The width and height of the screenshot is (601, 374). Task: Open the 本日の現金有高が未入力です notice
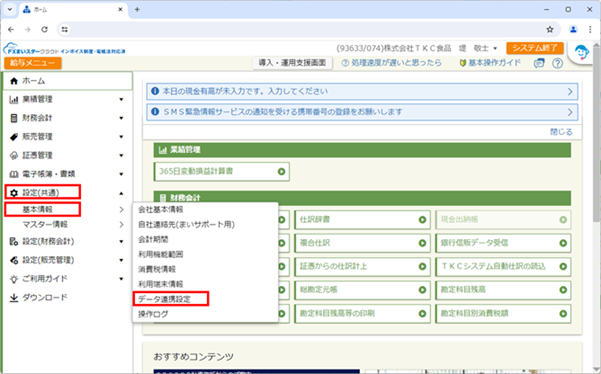[x=362, y=91]
